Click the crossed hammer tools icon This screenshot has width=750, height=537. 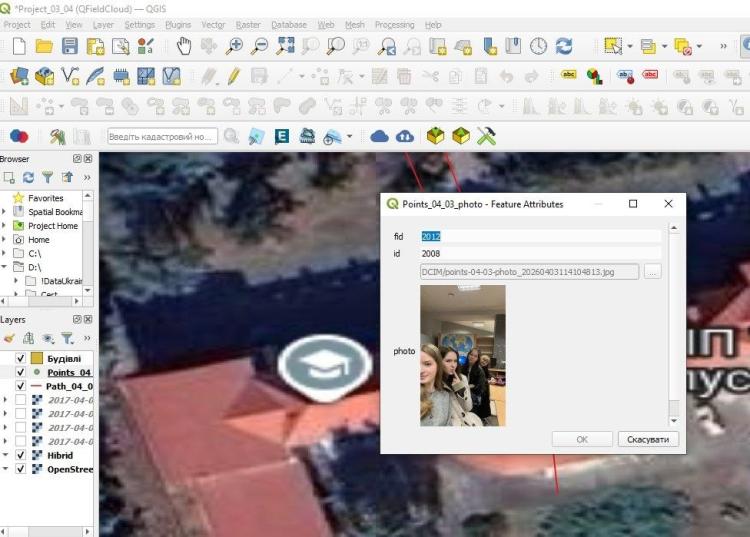click(x=486, y=137)
